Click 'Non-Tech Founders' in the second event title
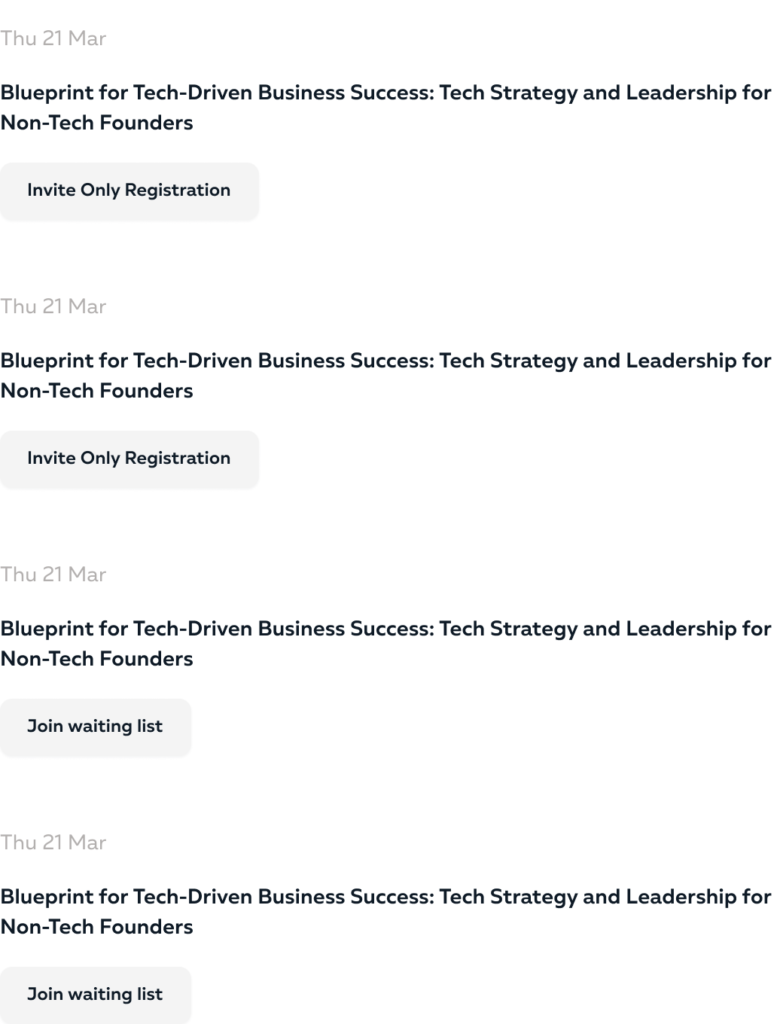This screenshot has width=777, height=1024. click(x=96, y=391)
